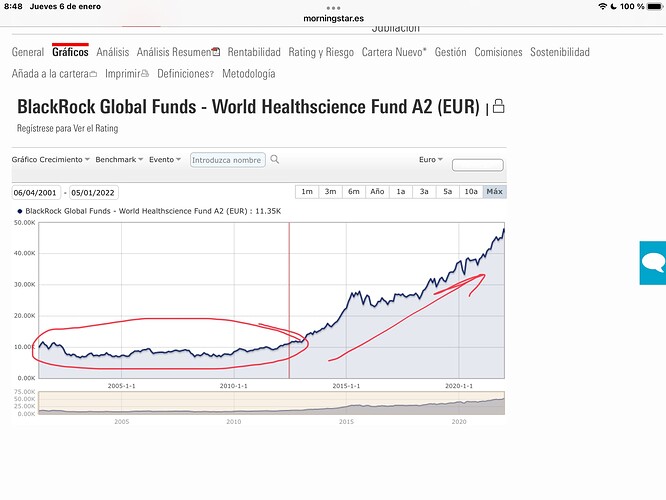
Task: Click the start date field 06/04/2001
Action: pos(38,193)
